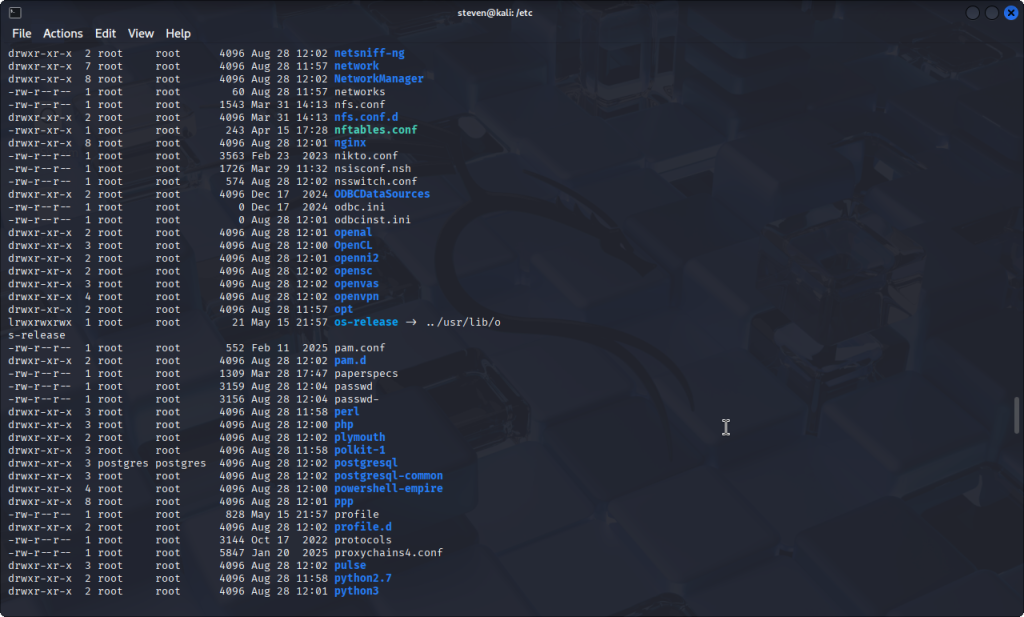The height and width of the screenshot is (617, 1024).
Task: Click the postgresql-common directory name
Action: (x=388, y=476)
